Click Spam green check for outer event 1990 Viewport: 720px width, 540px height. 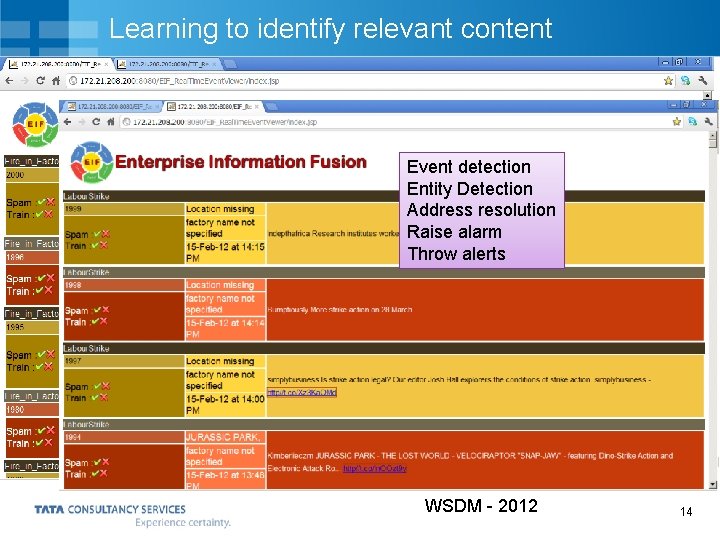coord(41,431)
